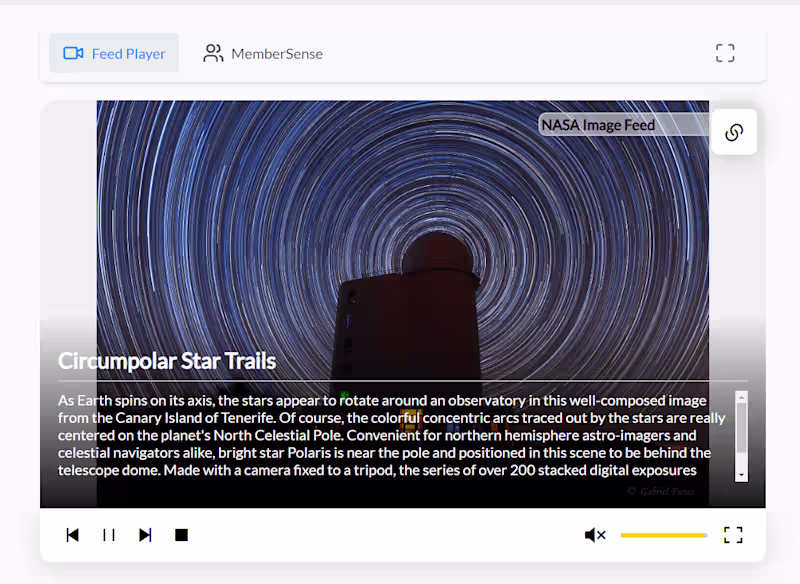
Task: Toggle player fullscreen in the control bar
Action: pyautogui.click(x=733, y=535)
